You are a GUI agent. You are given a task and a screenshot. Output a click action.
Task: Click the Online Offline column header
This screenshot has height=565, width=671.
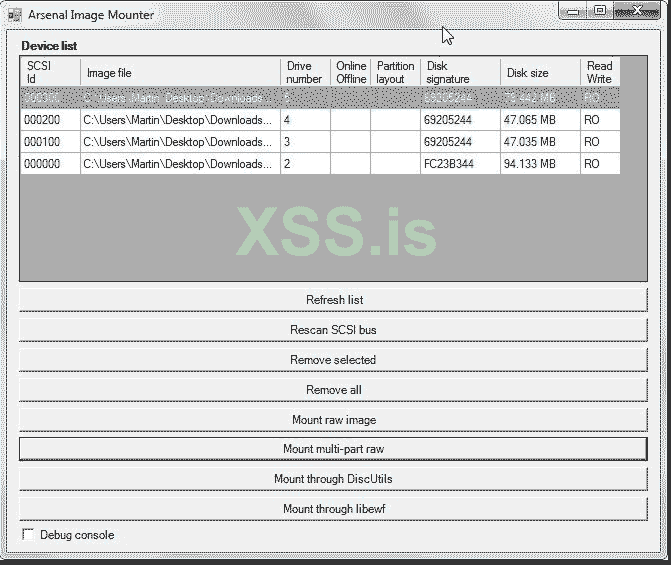click(350, 72)
